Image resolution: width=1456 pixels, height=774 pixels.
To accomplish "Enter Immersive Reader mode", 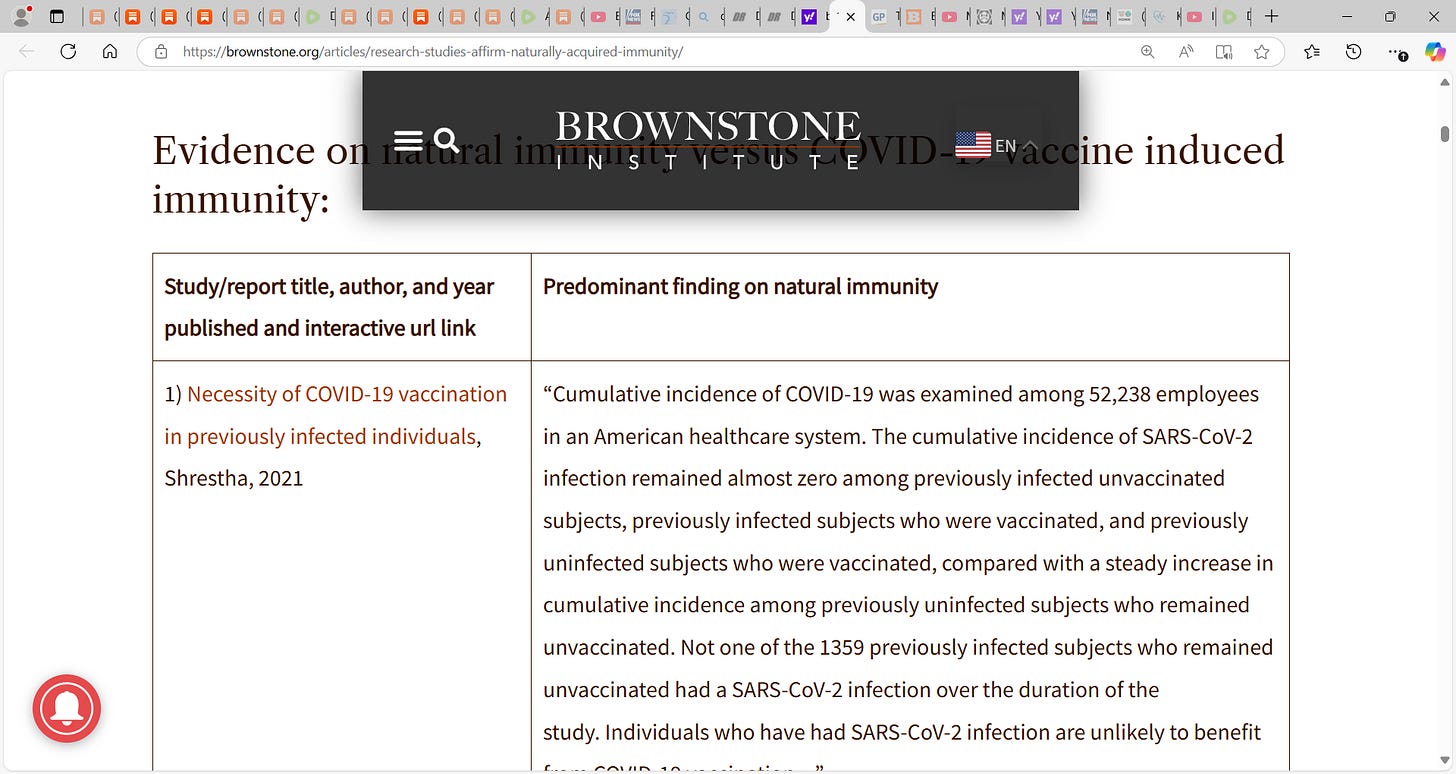I will point(1224,52).
